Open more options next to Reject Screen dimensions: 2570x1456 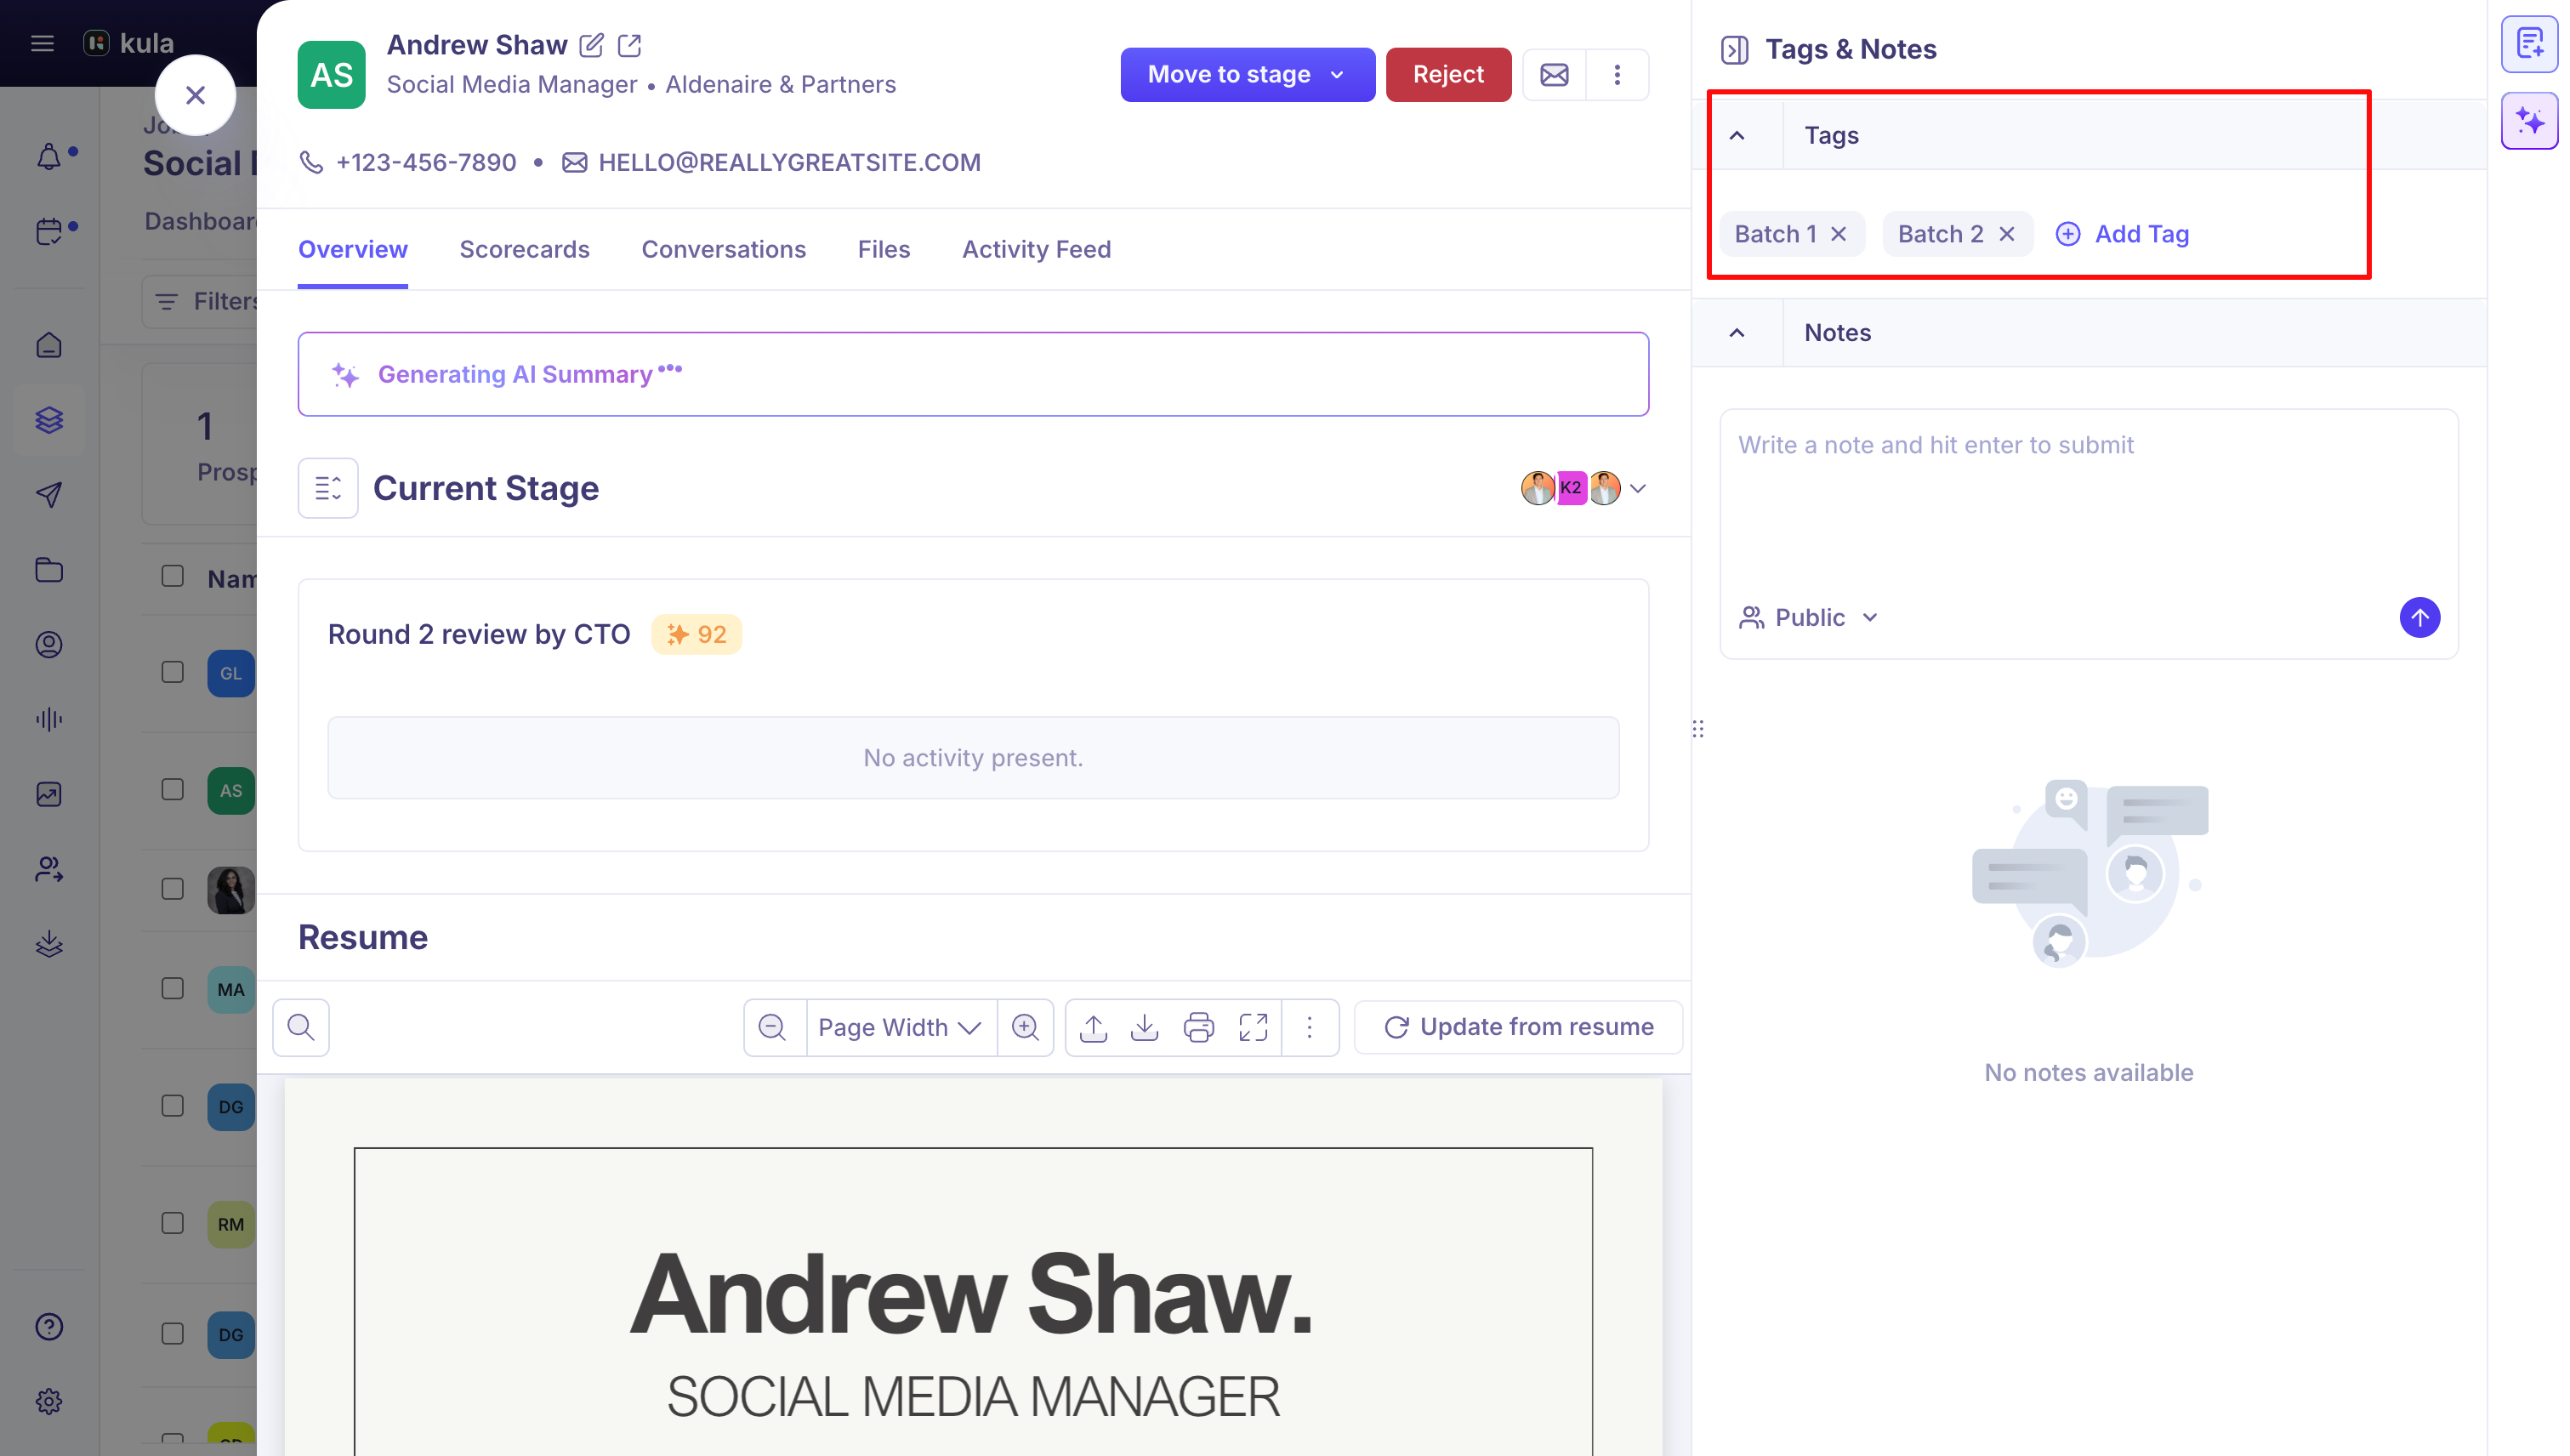[1617, 75]
